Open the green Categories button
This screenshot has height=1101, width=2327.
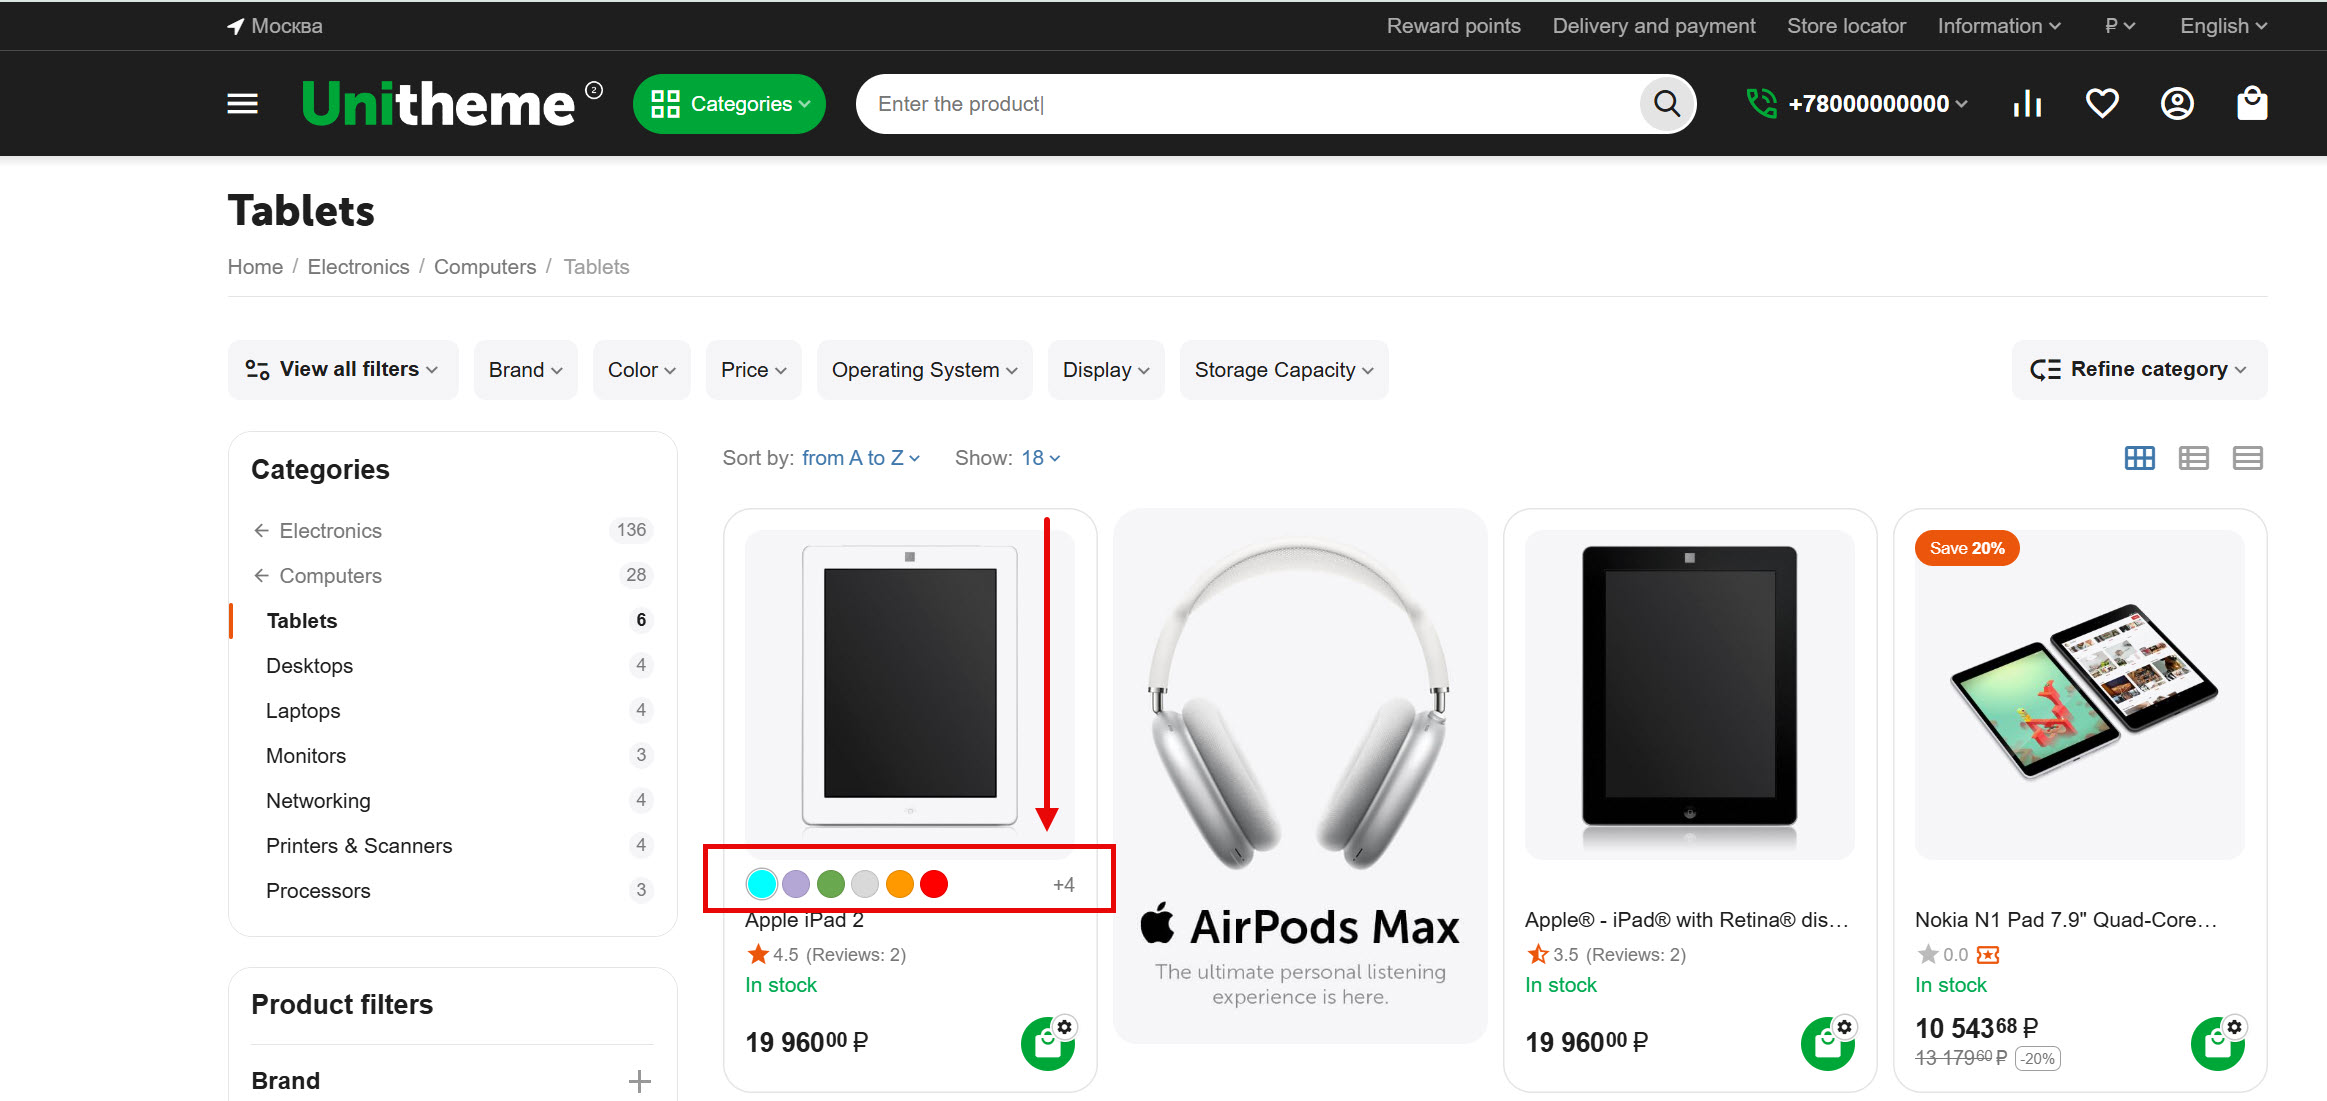click(729, 104)
